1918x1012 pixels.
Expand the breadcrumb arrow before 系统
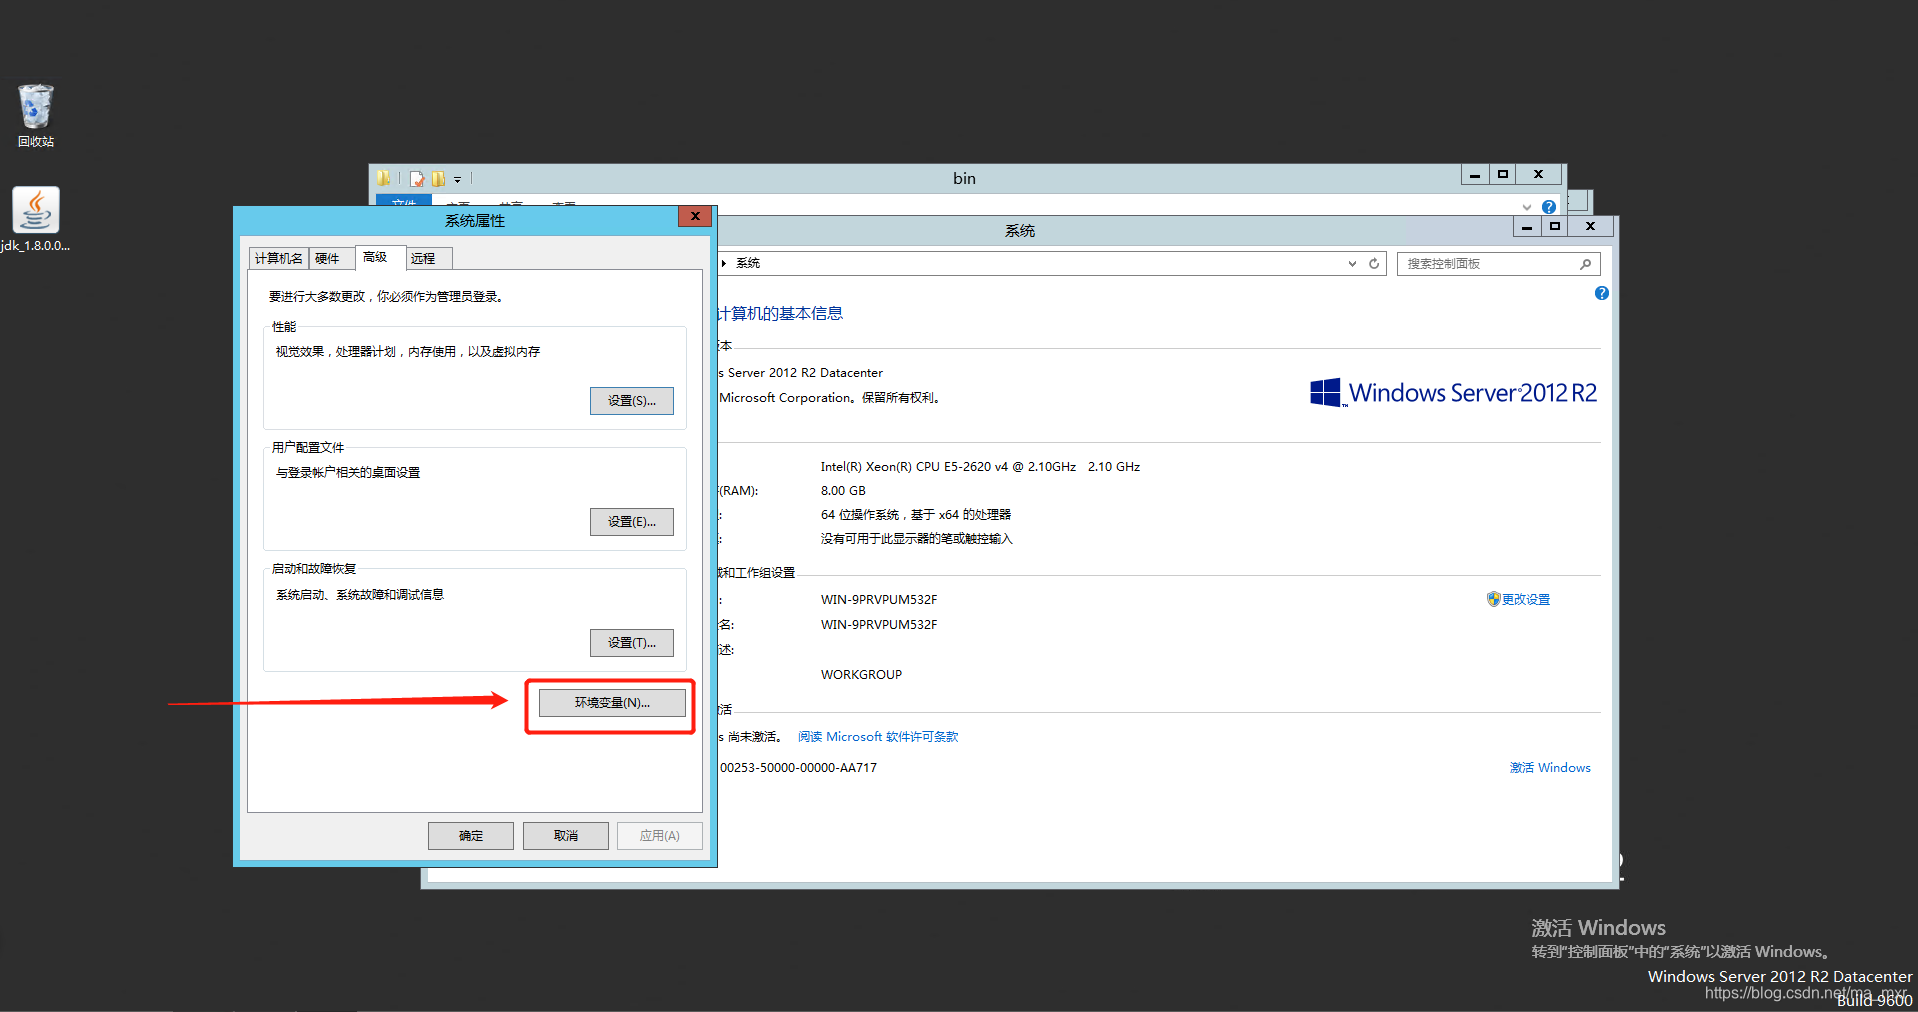pyautogui.click(x=724, y=263)
